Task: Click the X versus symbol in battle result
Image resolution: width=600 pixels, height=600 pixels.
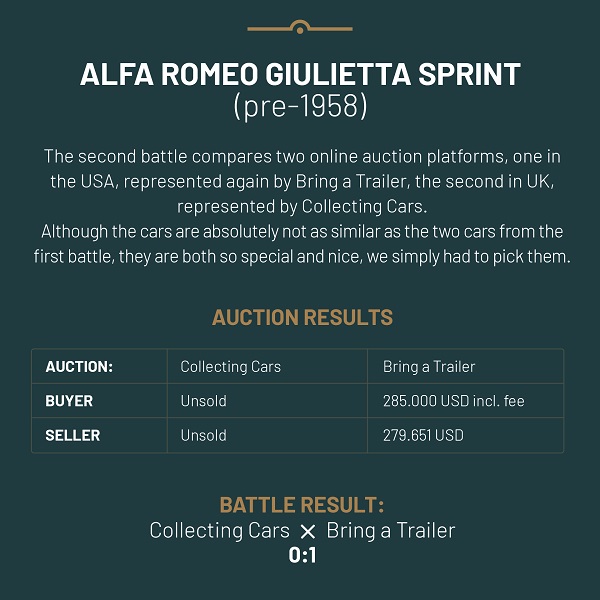Action: pos(308,532)
